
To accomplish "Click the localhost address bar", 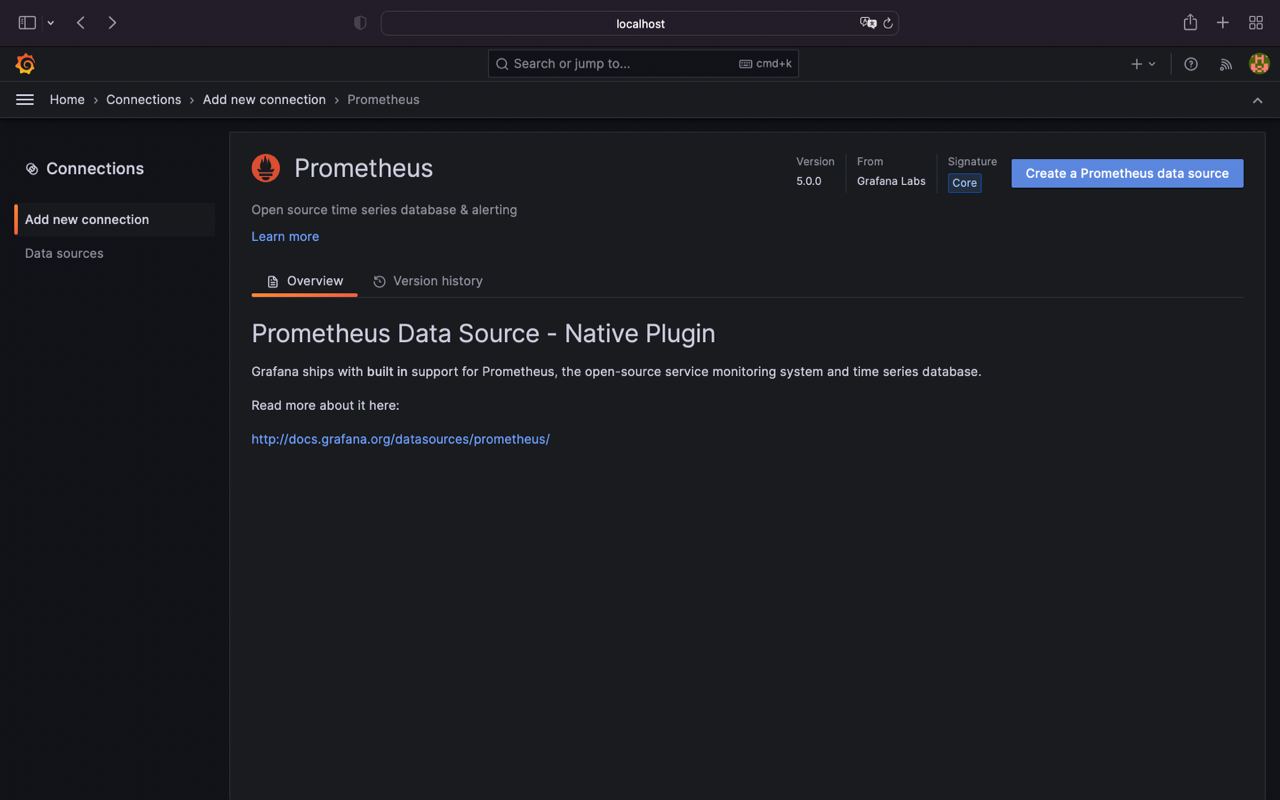I will 640,23.
